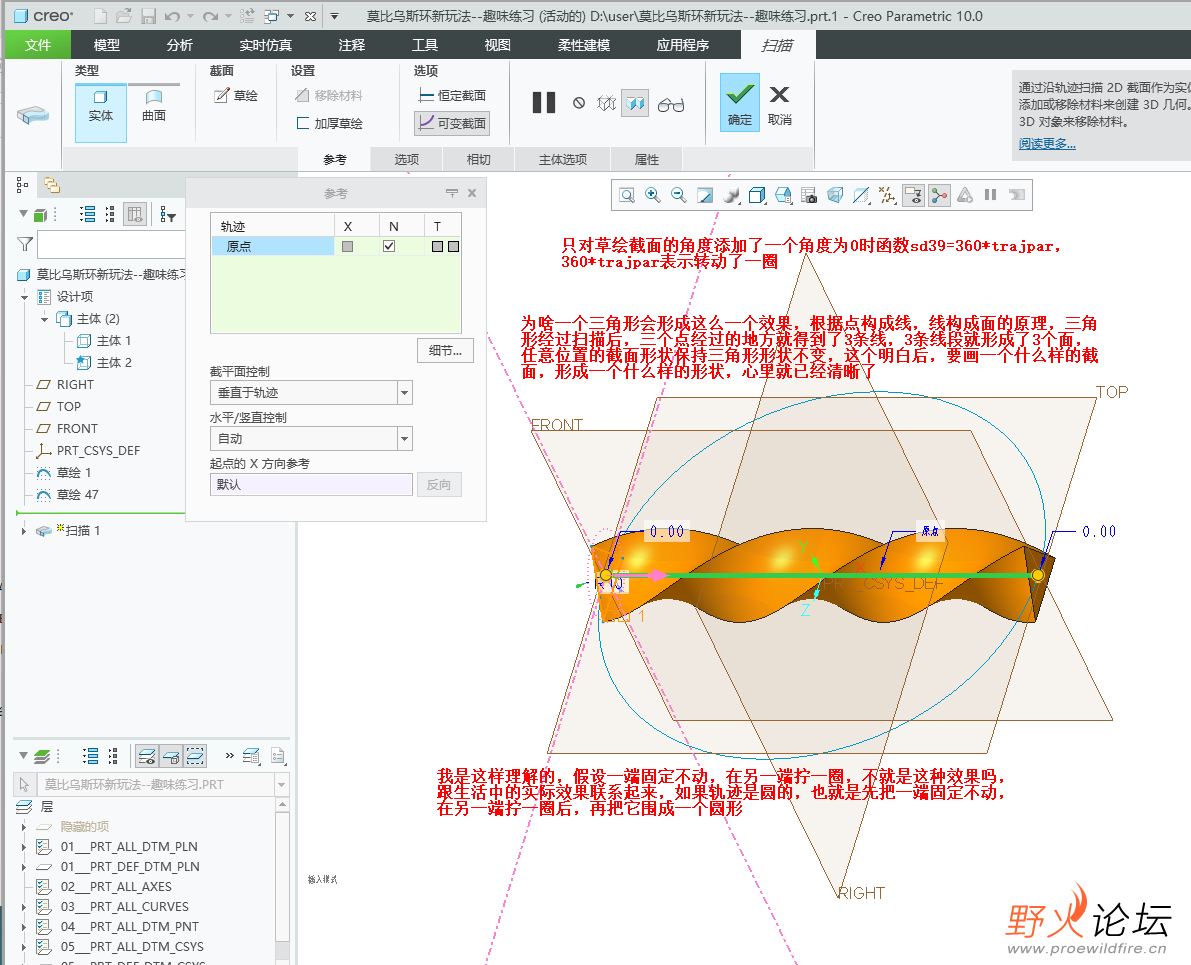Select Surface (曲面) sweep type

[x=153, y=106]
